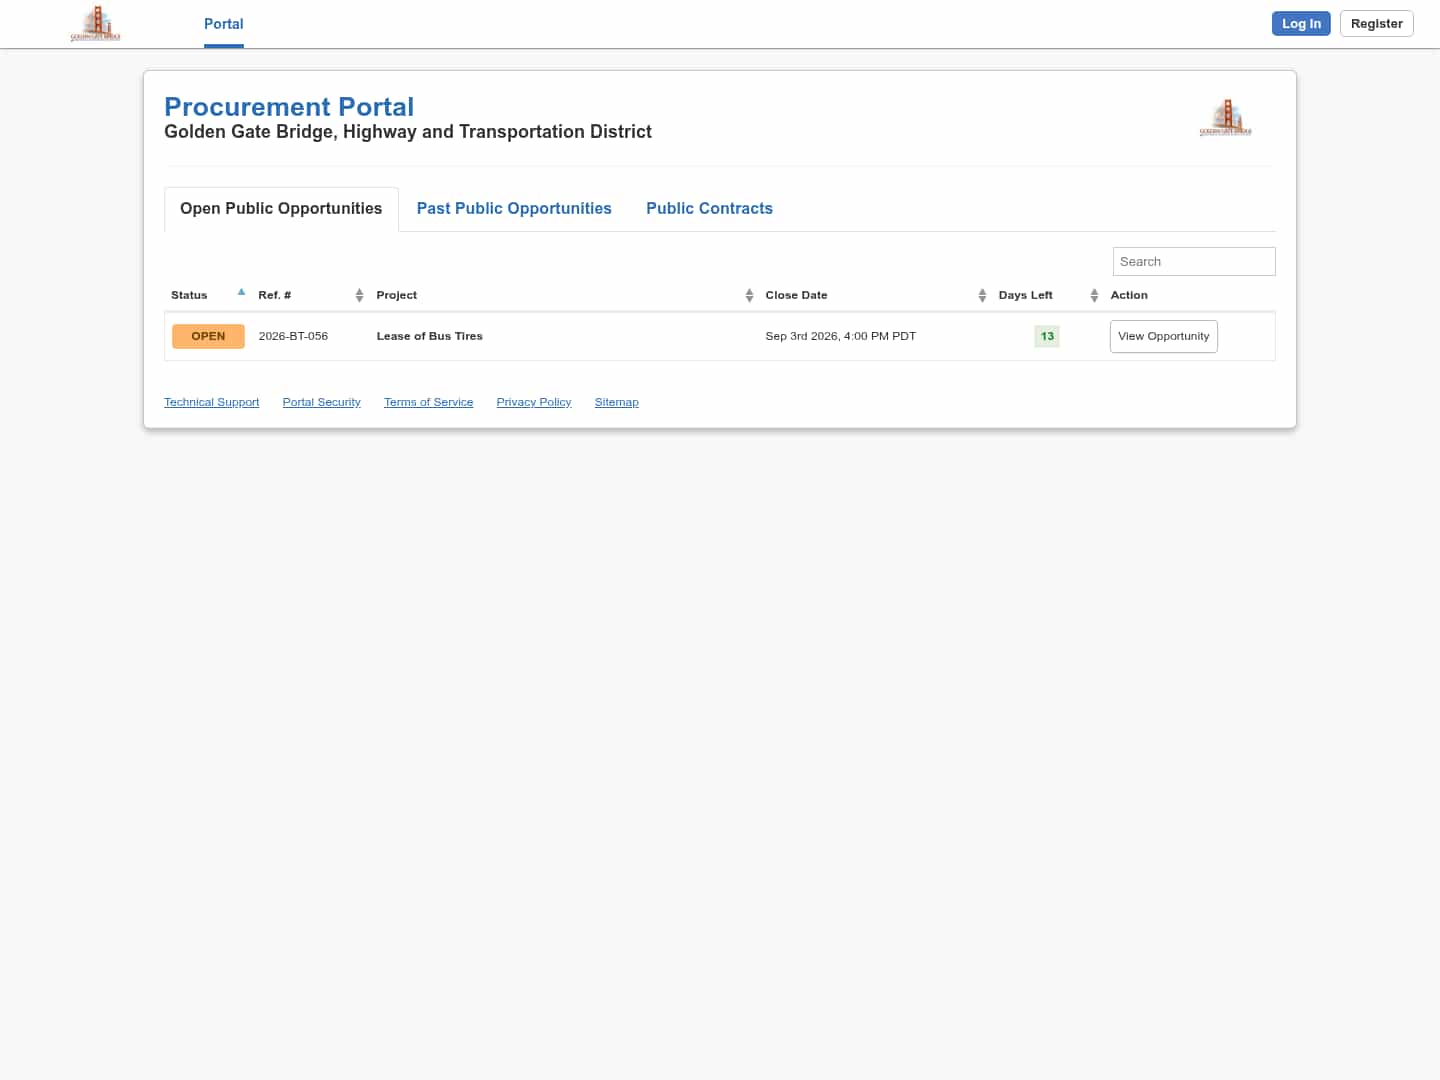Viewport: 1440px width, 1080px height.
Task: Open the Technical Support link
Action: tap(211, 402)
